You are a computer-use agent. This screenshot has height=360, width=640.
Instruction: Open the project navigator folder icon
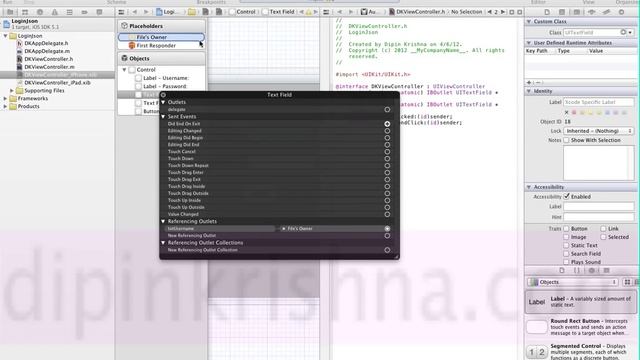tap(10, 12)
